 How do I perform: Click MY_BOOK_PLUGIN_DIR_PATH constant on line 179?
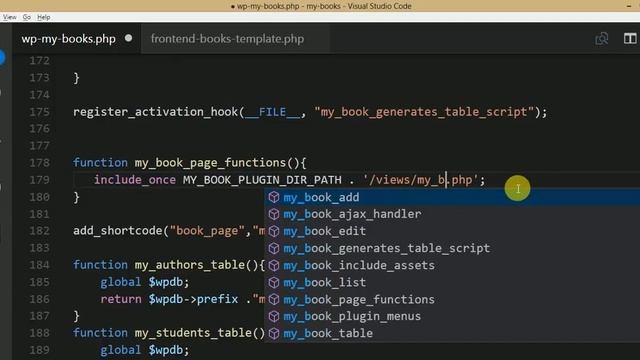(262, 180)
